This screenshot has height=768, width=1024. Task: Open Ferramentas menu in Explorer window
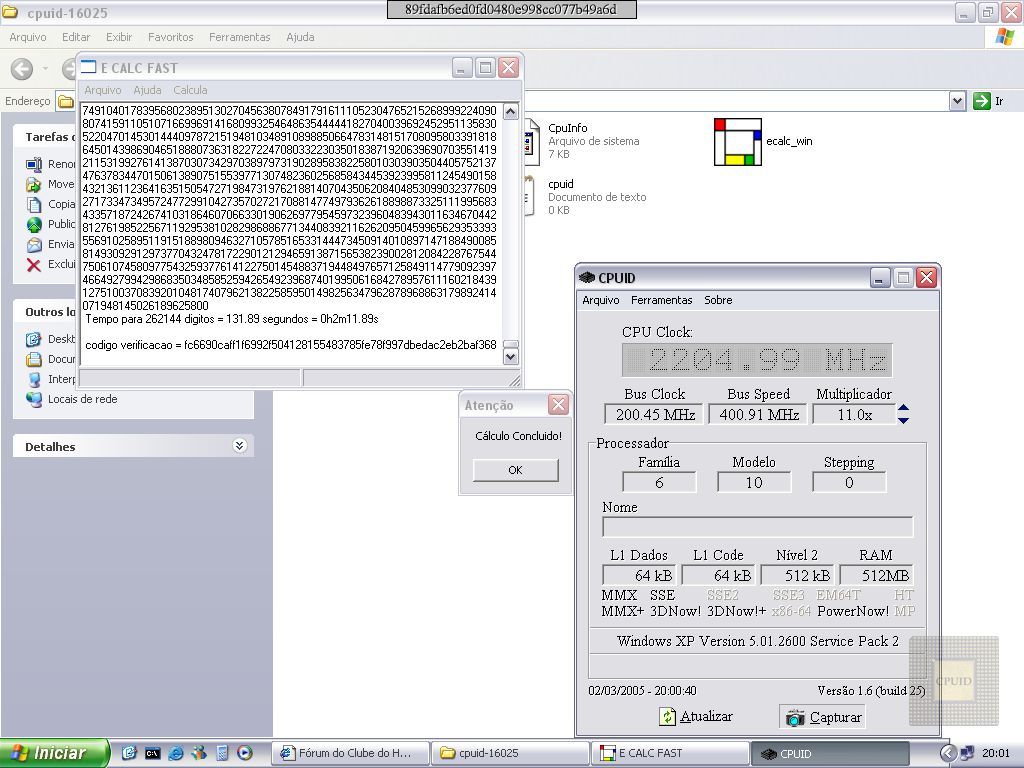pyautogui.click(x=240, y=37)
